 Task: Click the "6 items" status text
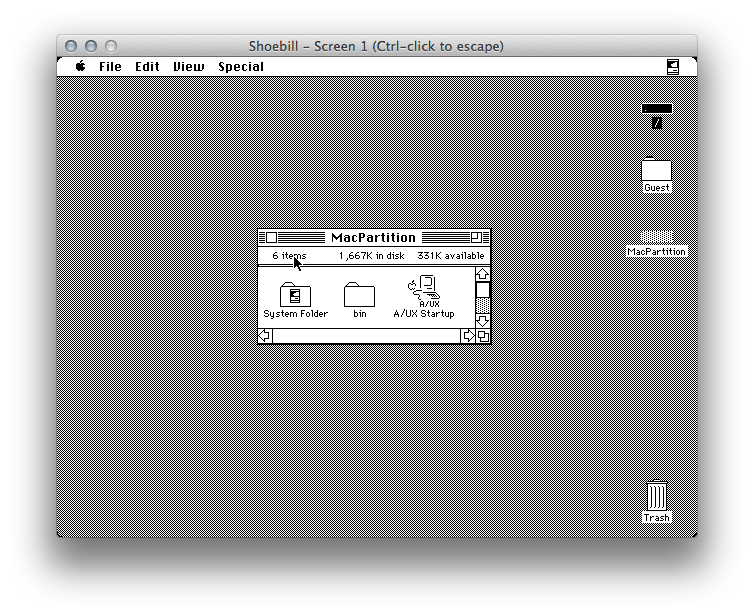[x=289, y=256]
